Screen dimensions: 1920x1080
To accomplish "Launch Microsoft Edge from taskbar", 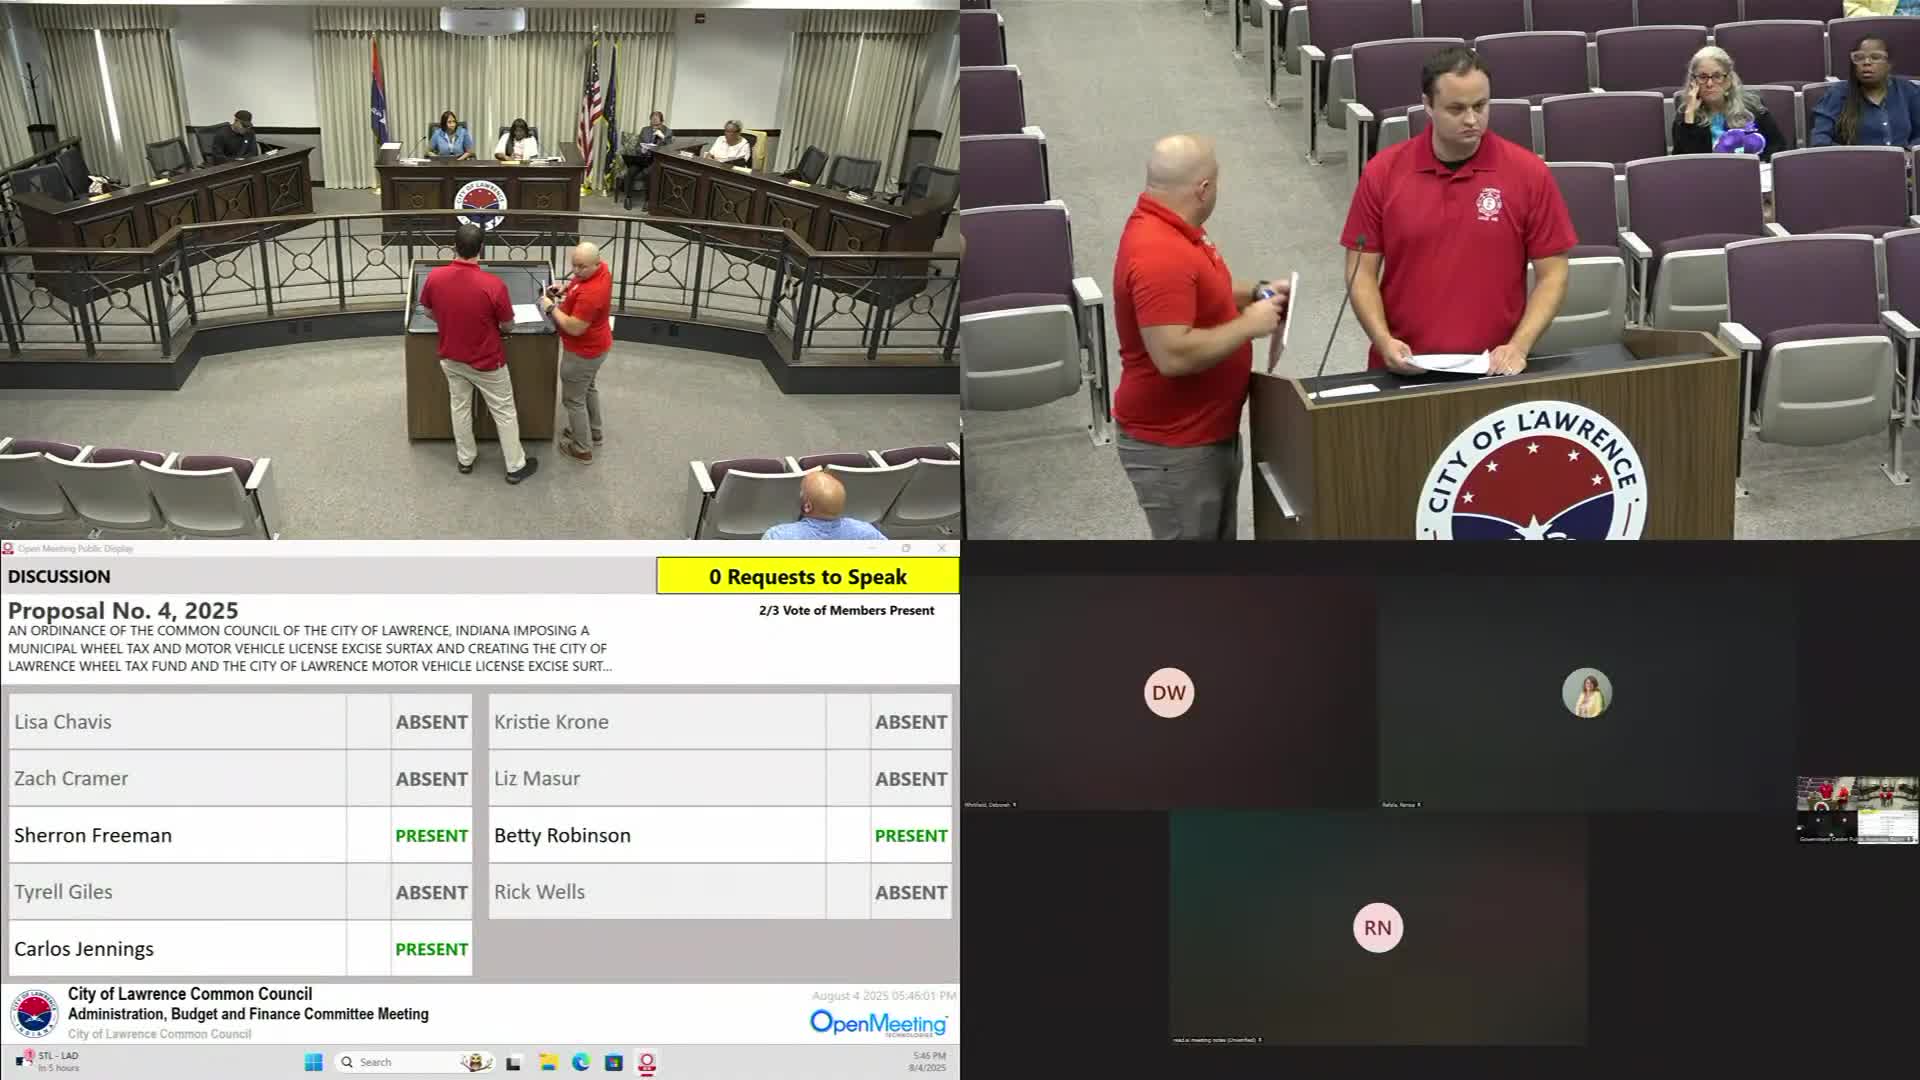I will [581, 1062].
